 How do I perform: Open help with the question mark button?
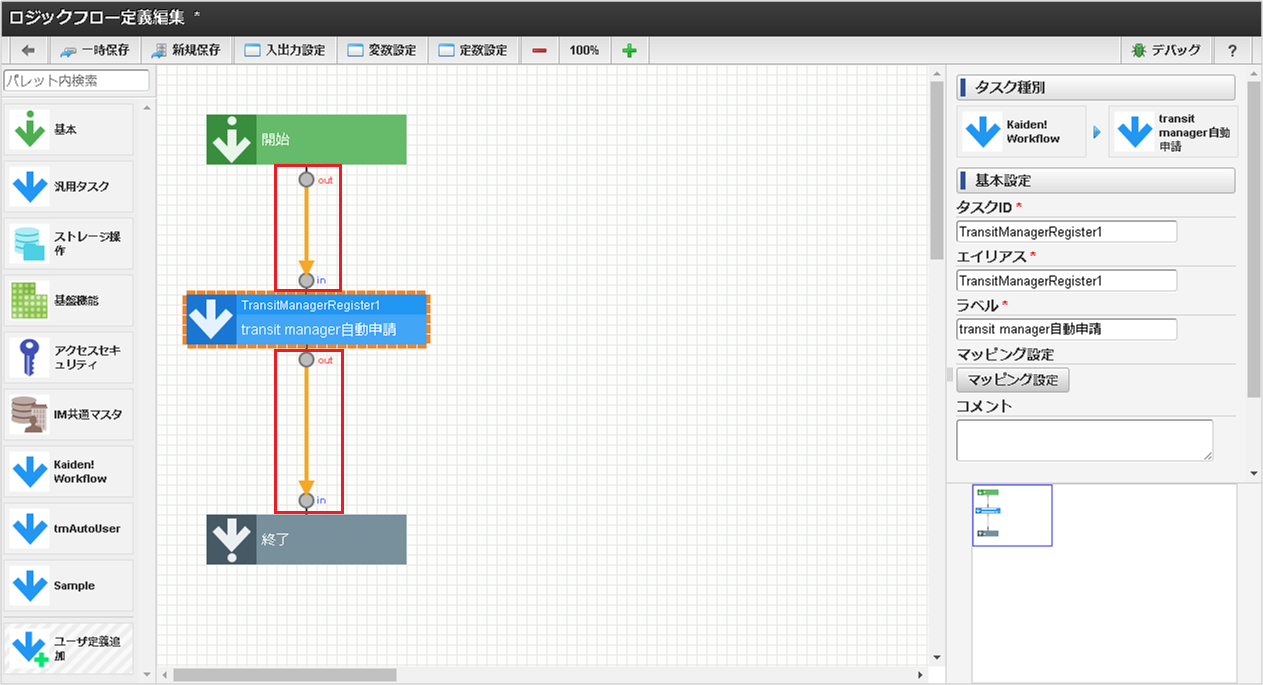coord(1232,50)
